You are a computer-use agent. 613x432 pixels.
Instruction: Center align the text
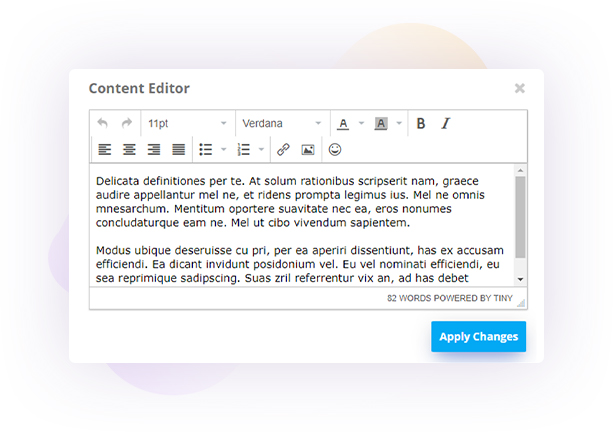pyautogui.click(x=129, y=149)
